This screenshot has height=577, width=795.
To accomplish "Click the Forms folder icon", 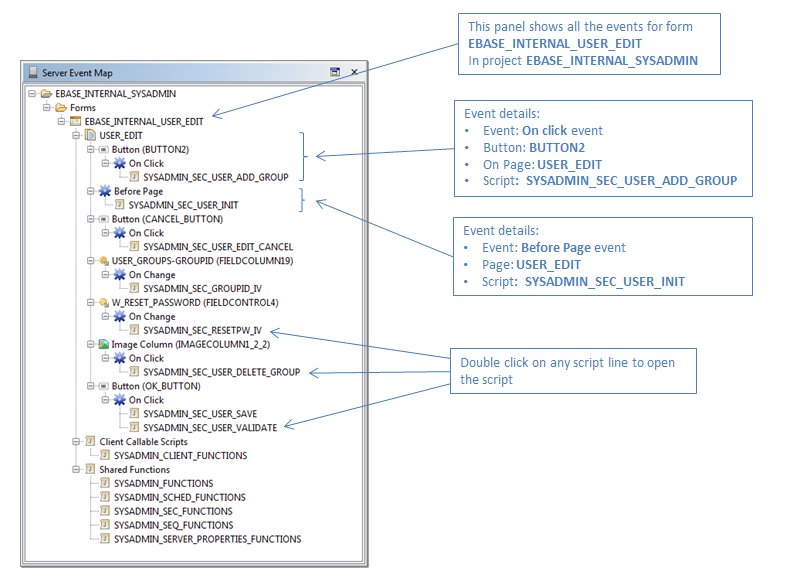I will click(x=61, y=108).
